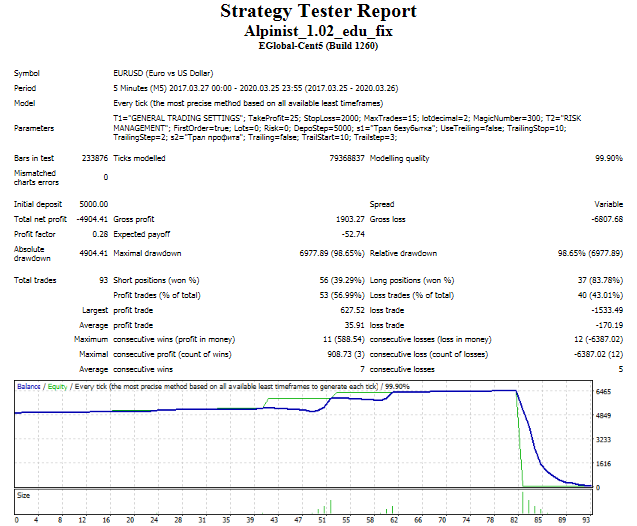Click consecutive losses value 12 (-6387.02)
The image size is (637, 526).
(598, 339)
